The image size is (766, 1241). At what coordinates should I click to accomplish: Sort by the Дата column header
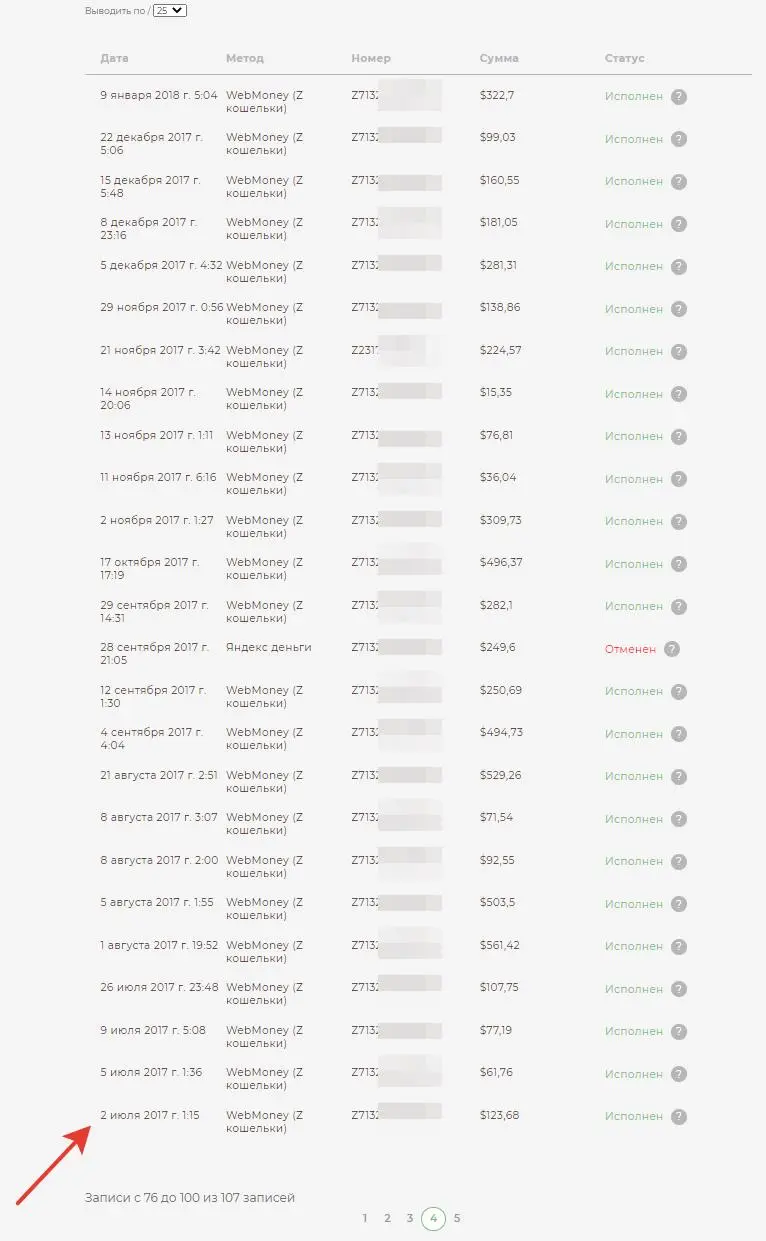coord(114,58)
